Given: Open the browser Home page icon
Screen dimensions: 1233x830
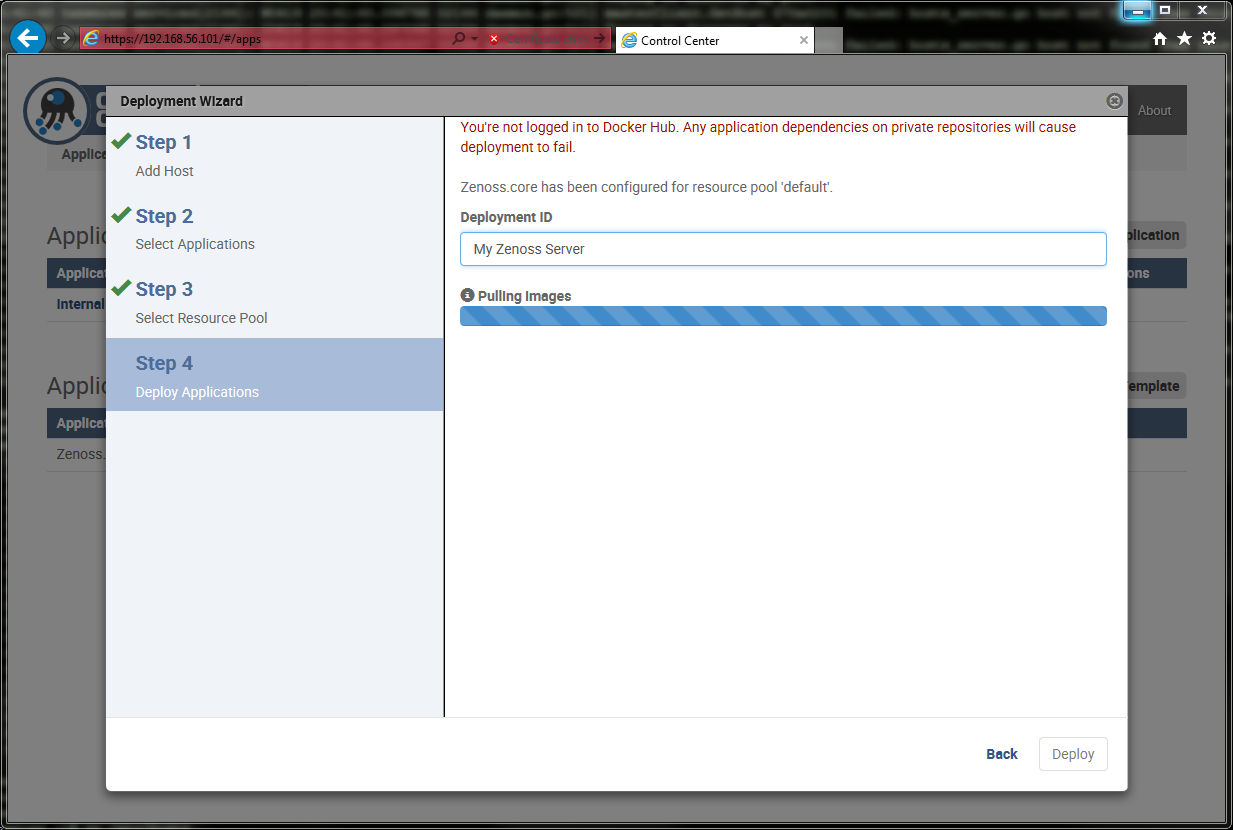Looking at the screenshot, I should [x=1160, y=38].
